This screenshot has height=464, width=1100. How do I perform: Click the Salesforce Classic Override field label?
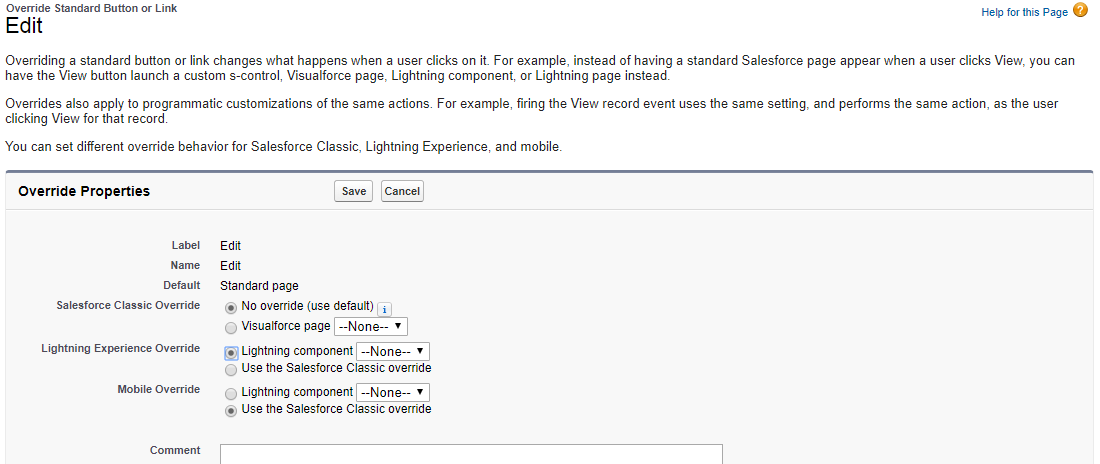click(128, 305)
